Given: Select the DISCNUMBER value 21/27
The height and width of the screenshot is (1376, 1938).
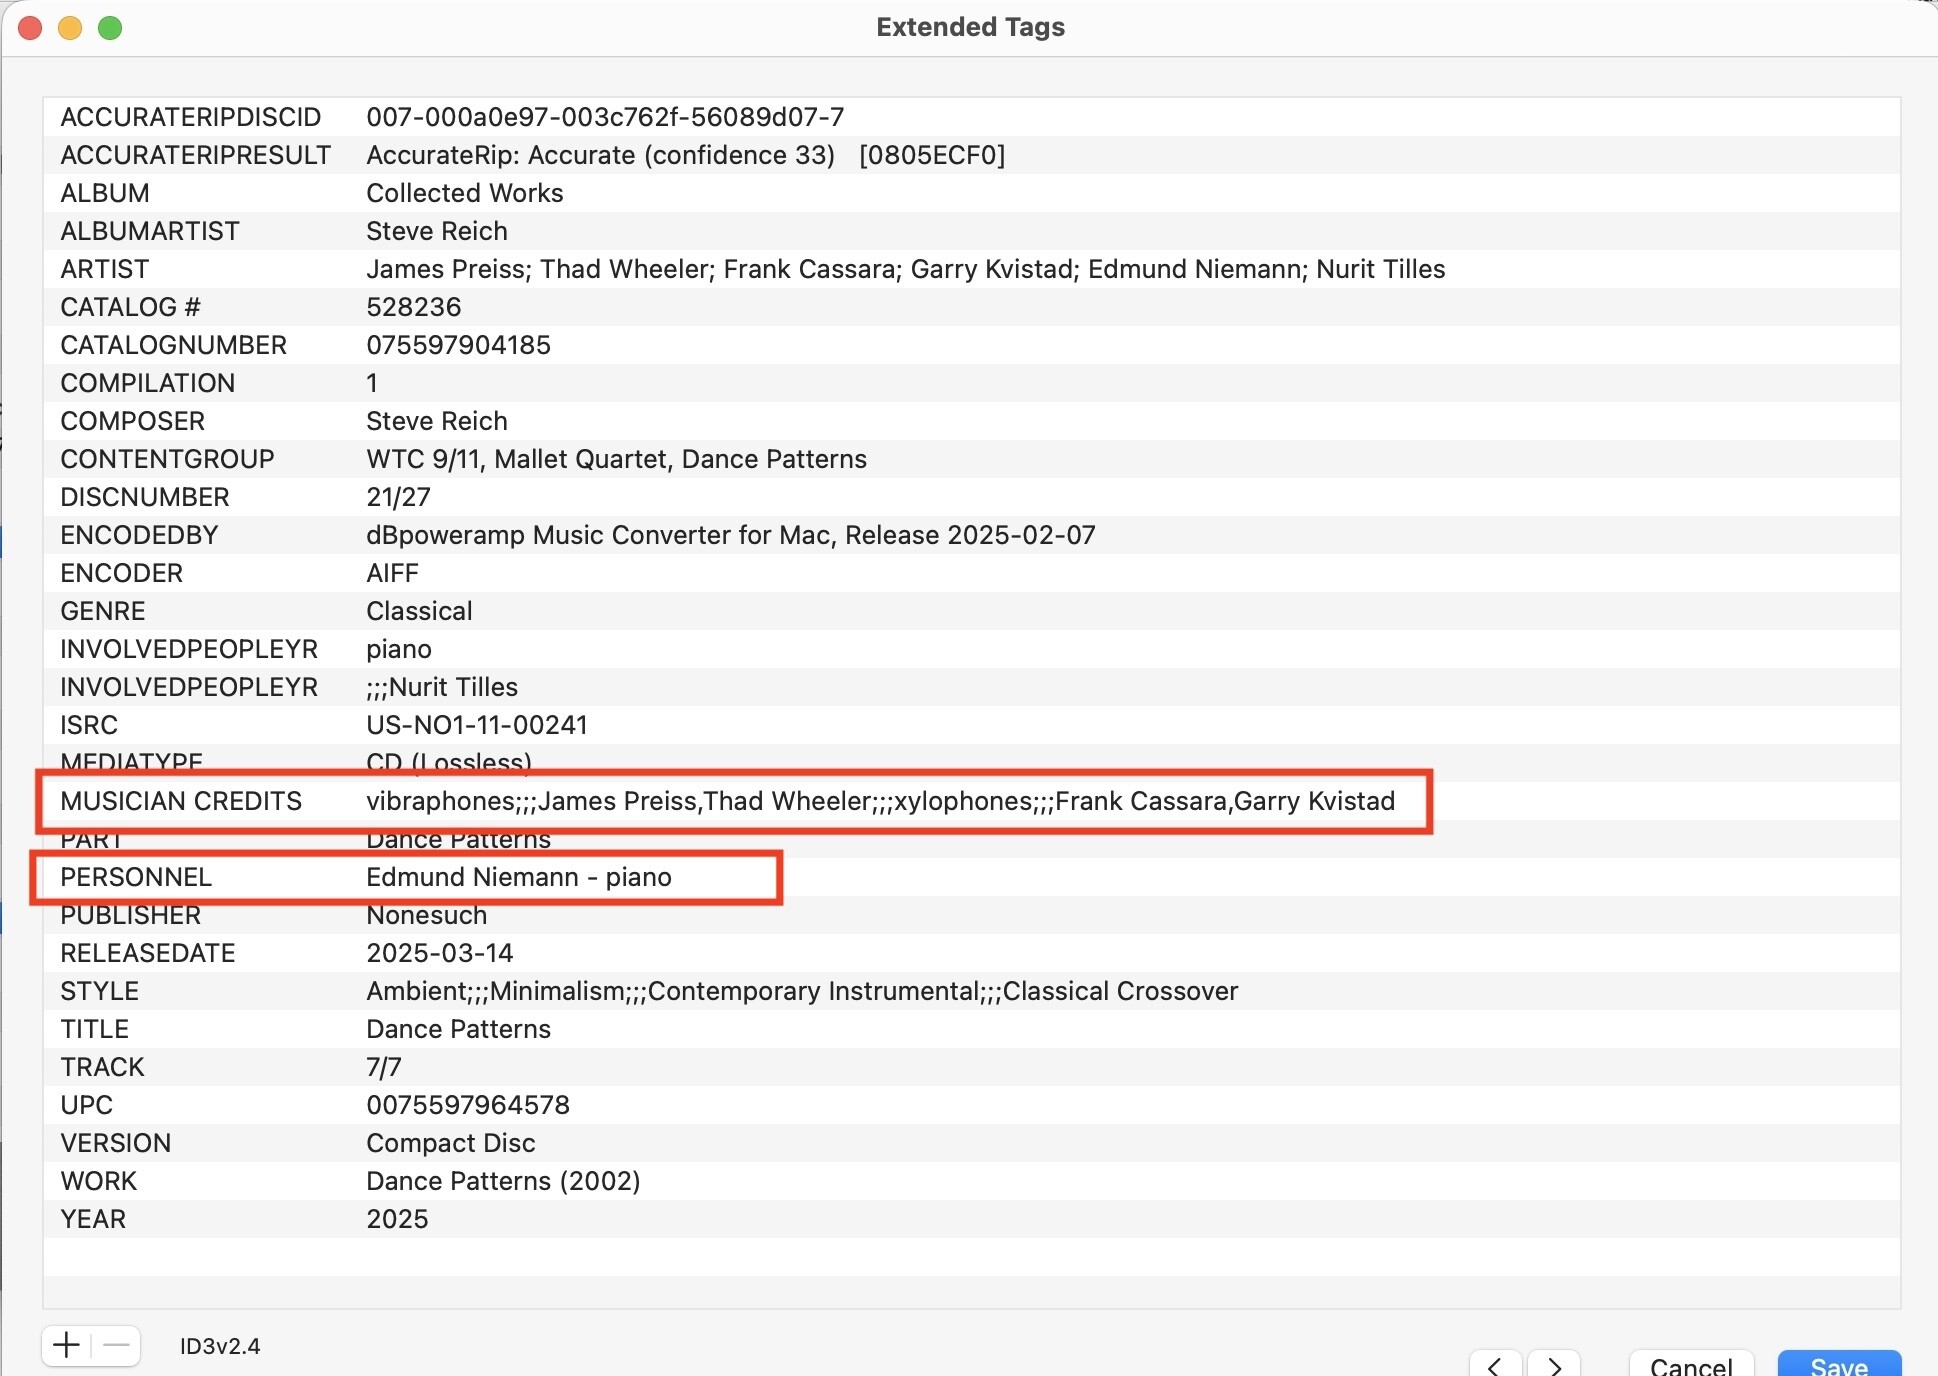Looking at the screenshot, I should [398, 497].
